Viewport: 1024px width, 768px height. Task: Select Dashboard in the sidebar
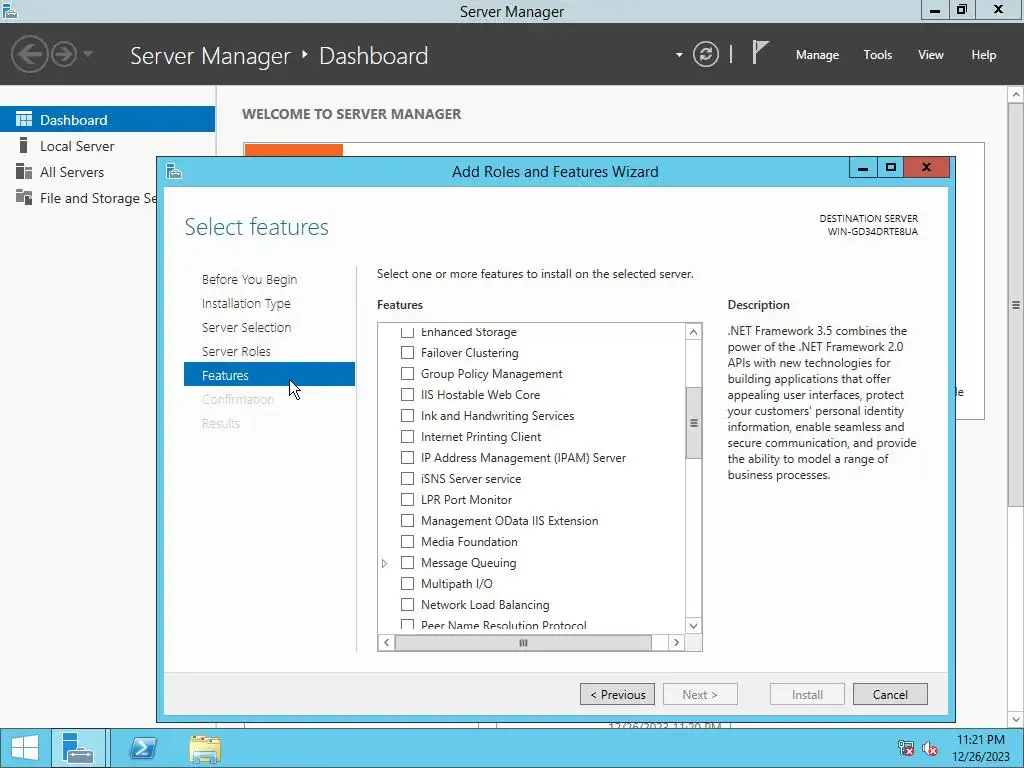click(x=107, y=120)
